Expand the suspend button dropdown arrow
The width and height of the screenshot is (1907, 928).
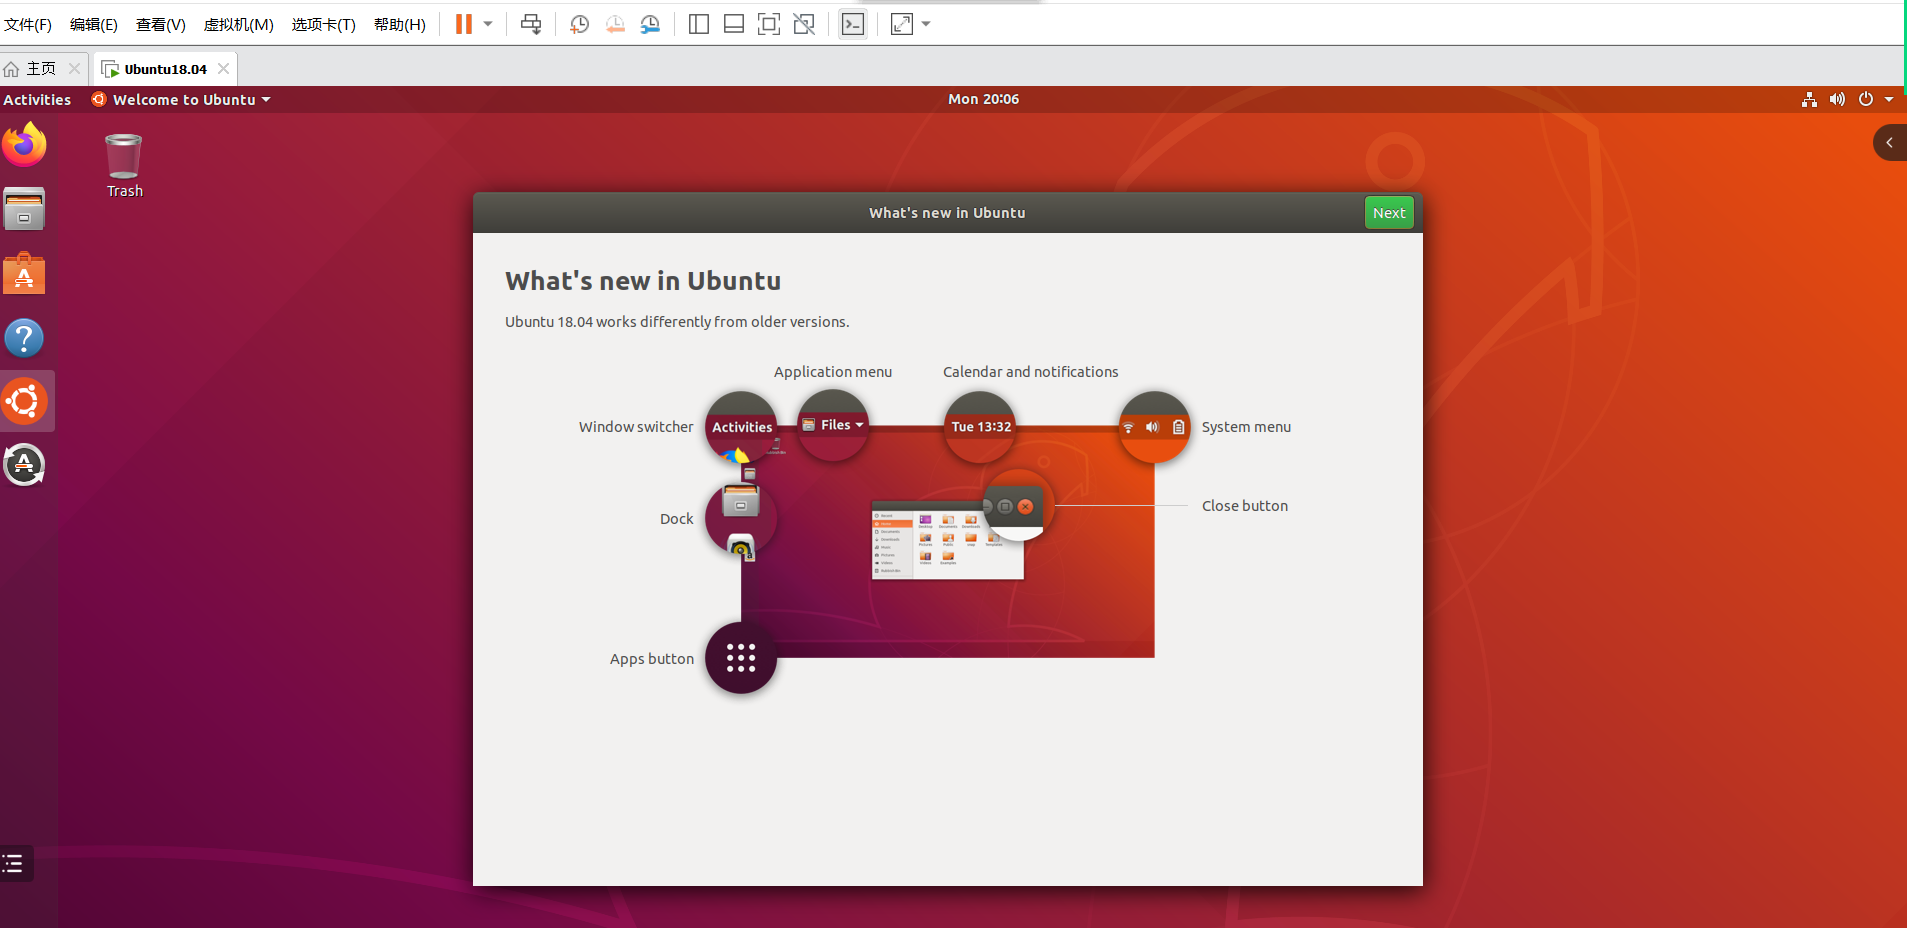click(487, 24)
